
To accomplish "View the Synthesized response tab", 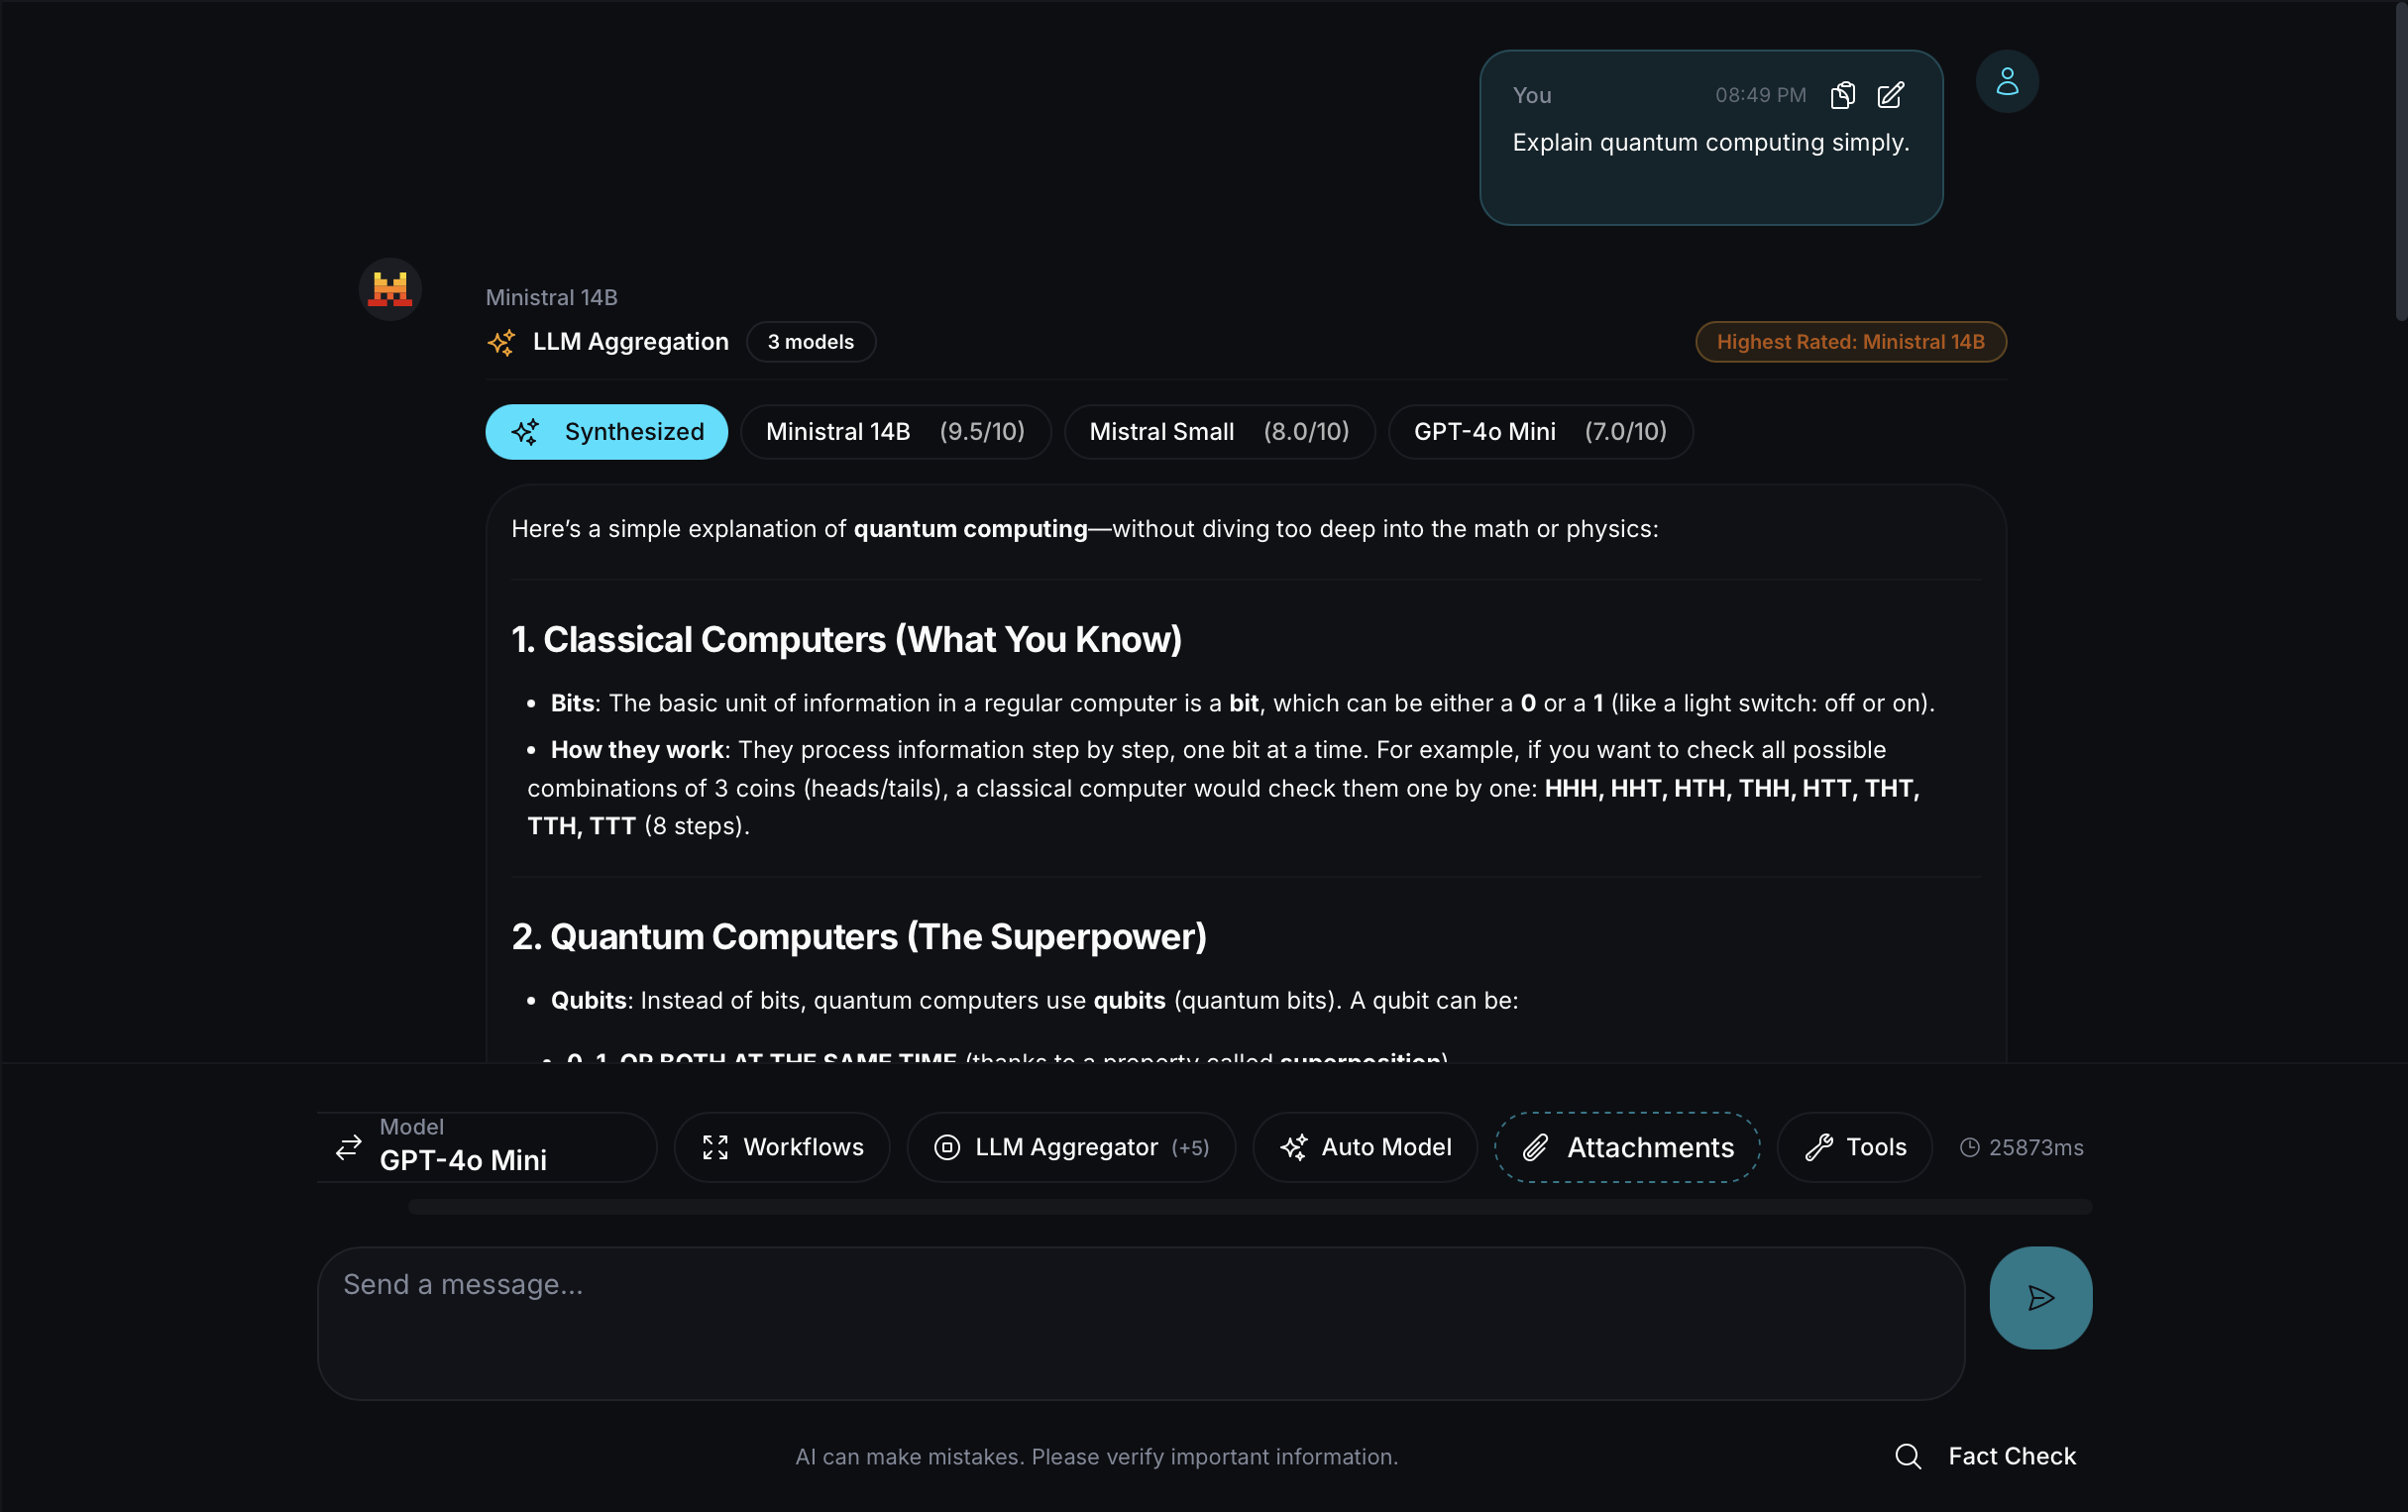I will tap(606, 431).
